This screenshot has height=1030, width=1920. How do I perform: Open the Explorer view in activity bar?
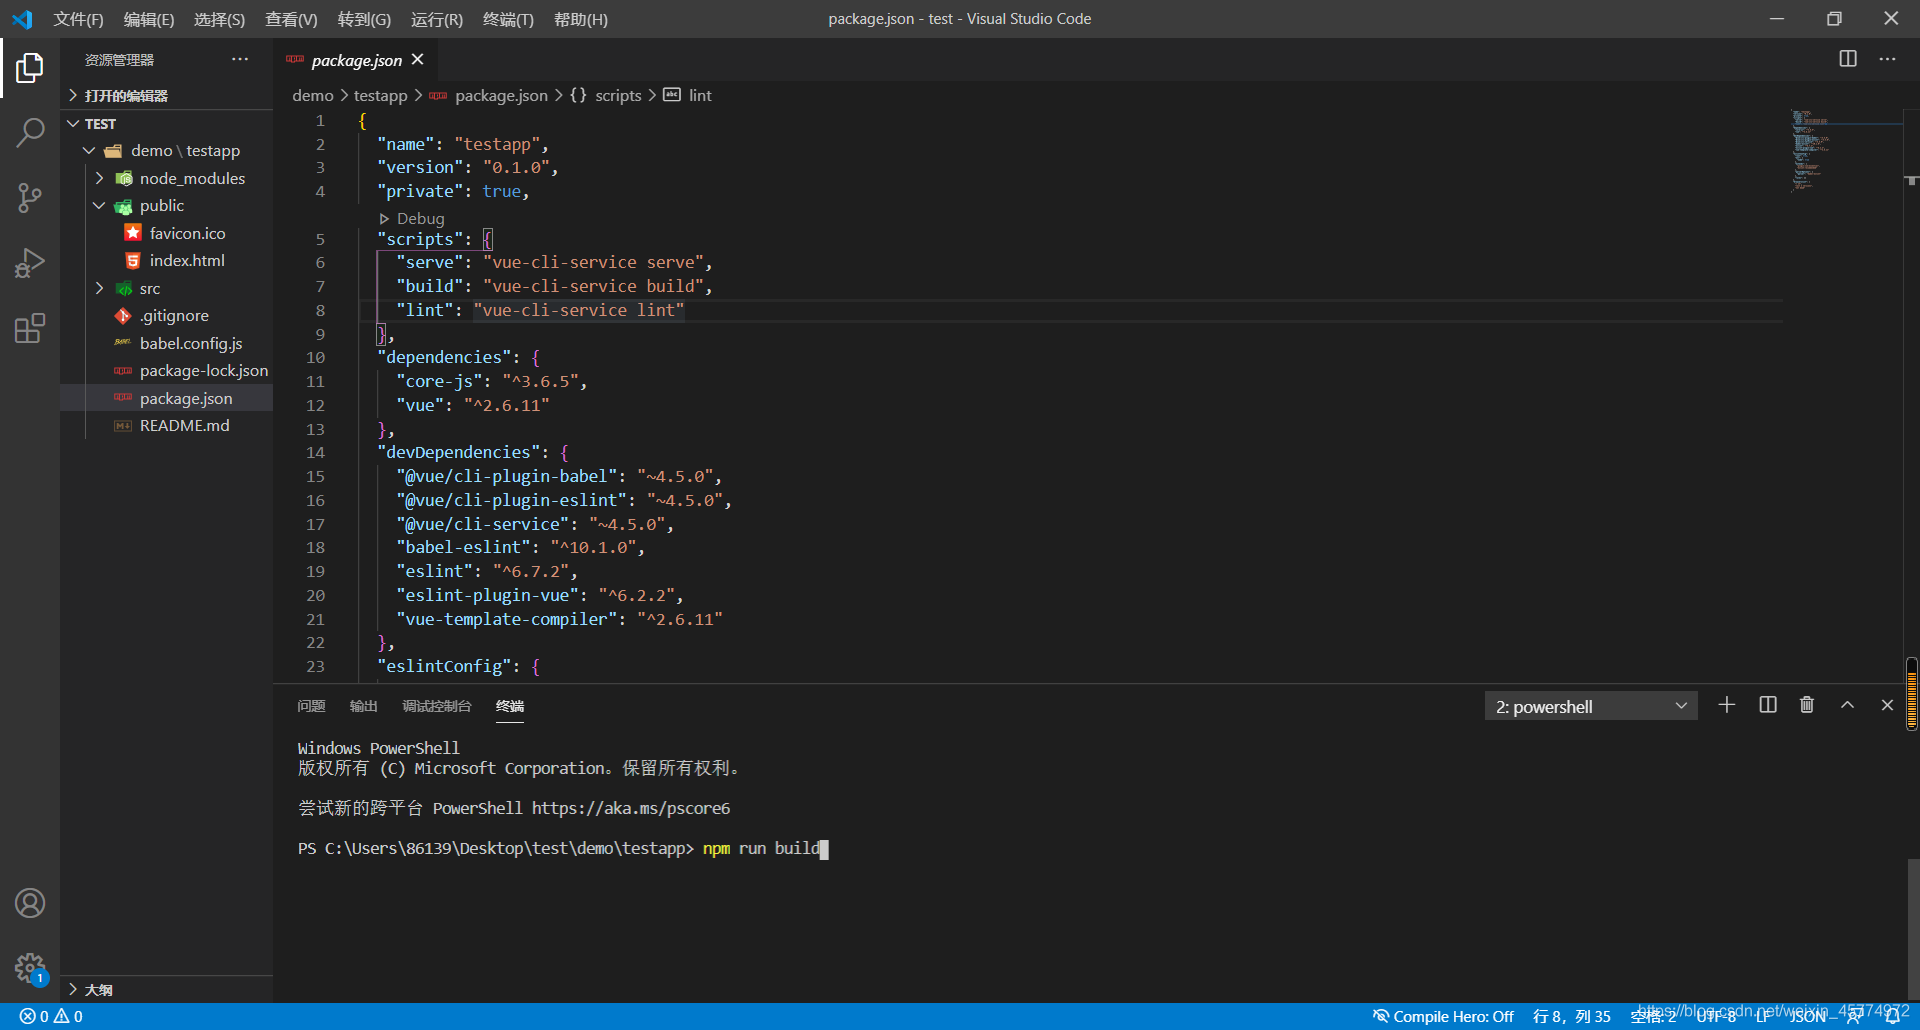30,68
